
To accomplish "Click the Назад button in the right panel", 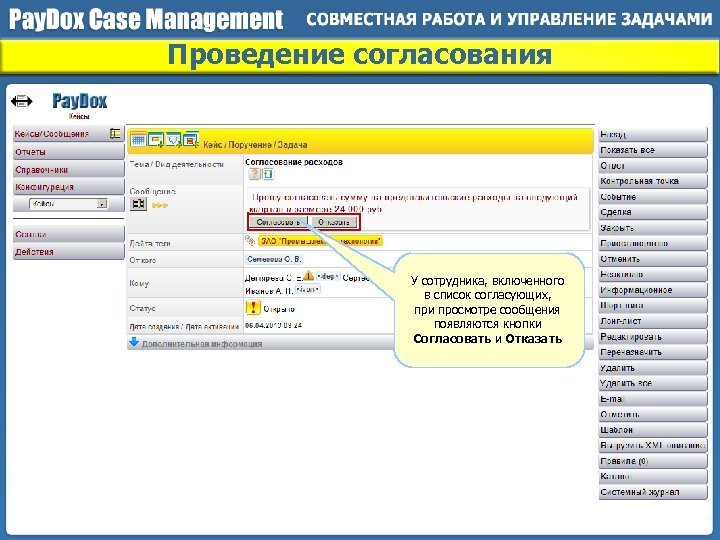I will [x=652, y=134].
